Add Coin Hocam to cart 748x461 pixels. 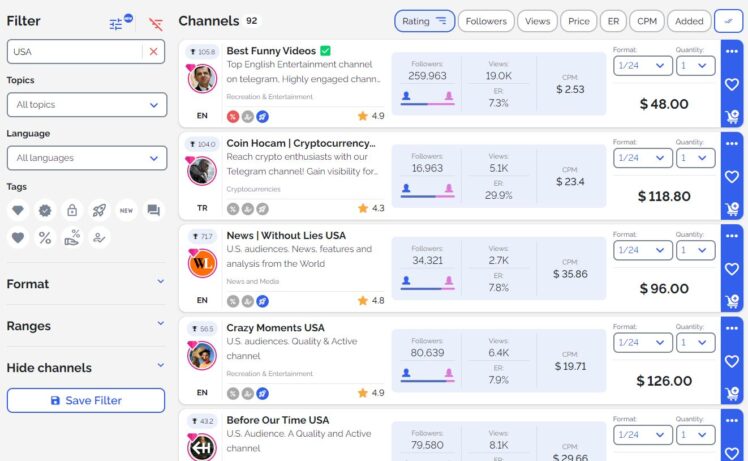coord(732,209)
